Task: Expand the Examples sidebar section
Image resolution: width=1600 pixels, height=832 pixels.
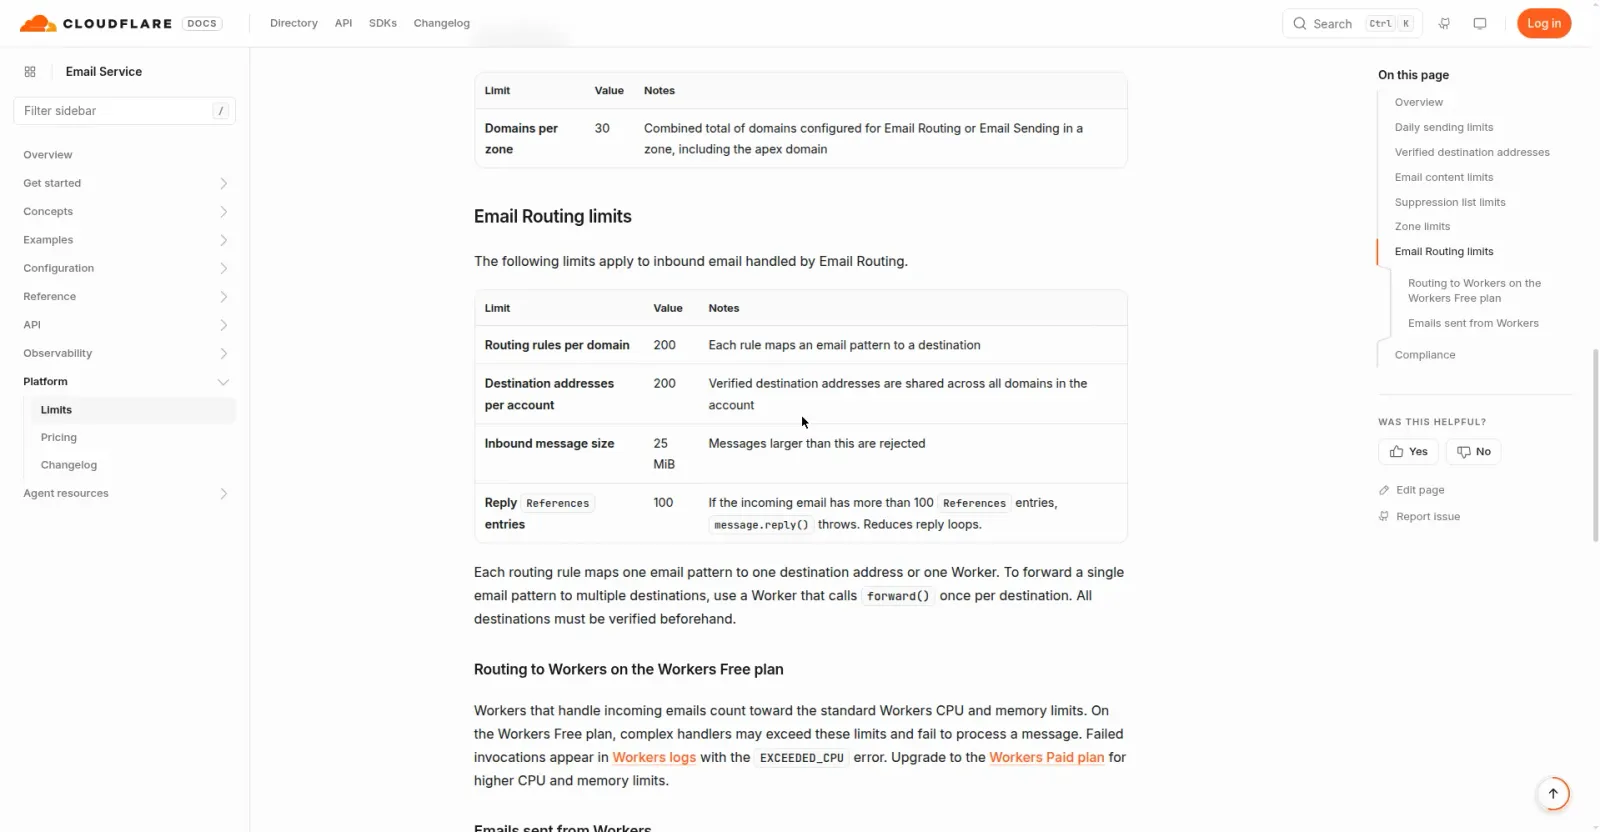Action: [126, 240]
